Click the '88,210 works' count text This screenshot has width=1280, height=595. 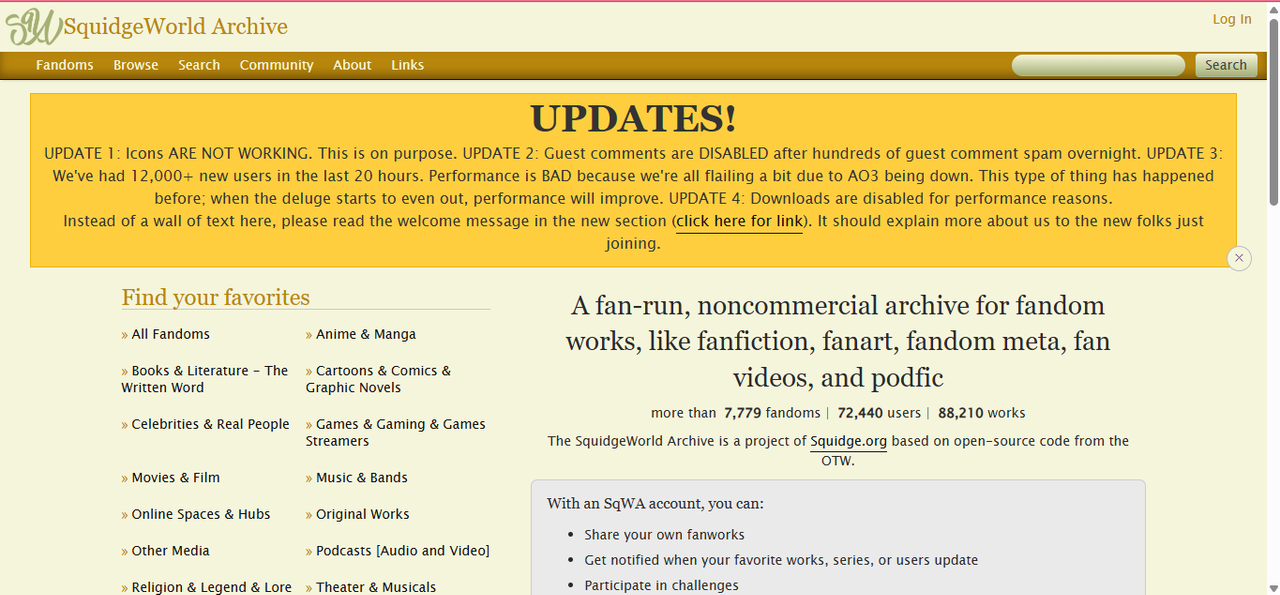pos(982,413)
